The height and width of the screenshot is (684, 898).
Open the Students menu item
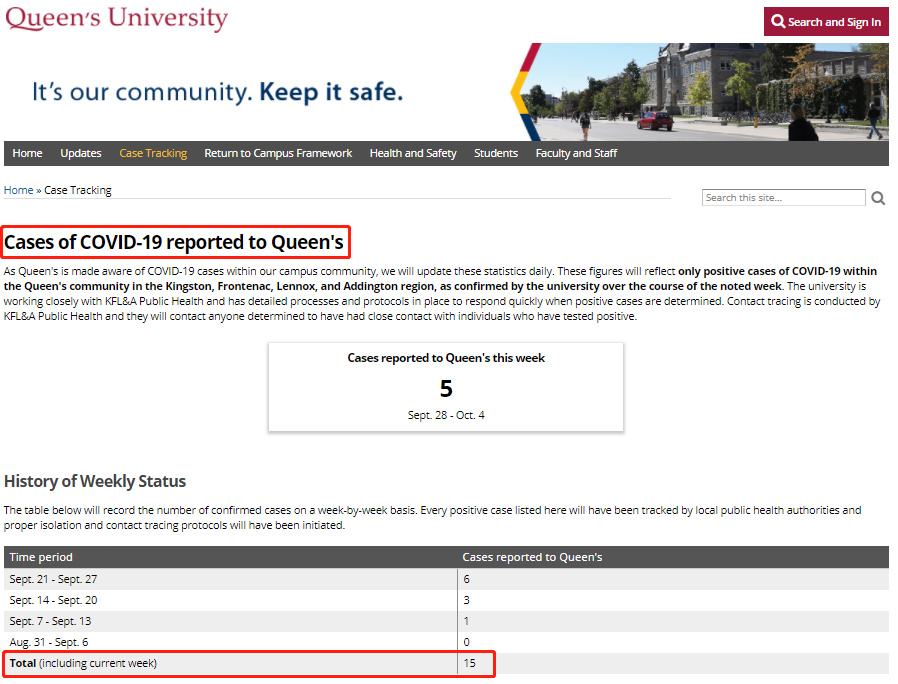click(496, 154)
